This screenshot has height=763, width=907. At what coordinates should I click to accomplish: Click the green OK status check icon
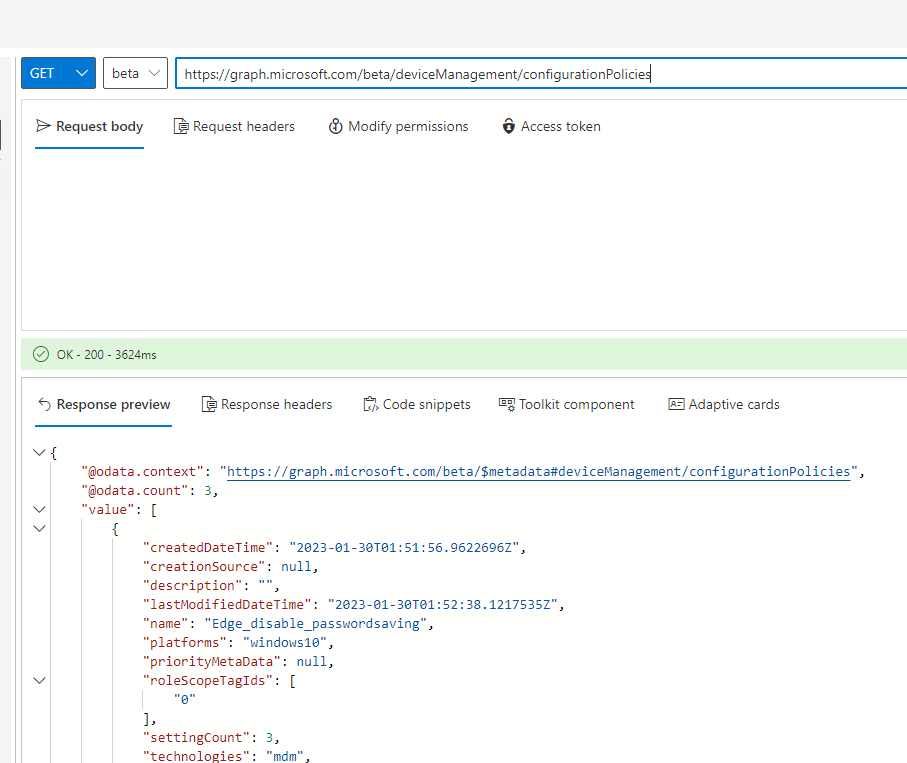[41, 354]
